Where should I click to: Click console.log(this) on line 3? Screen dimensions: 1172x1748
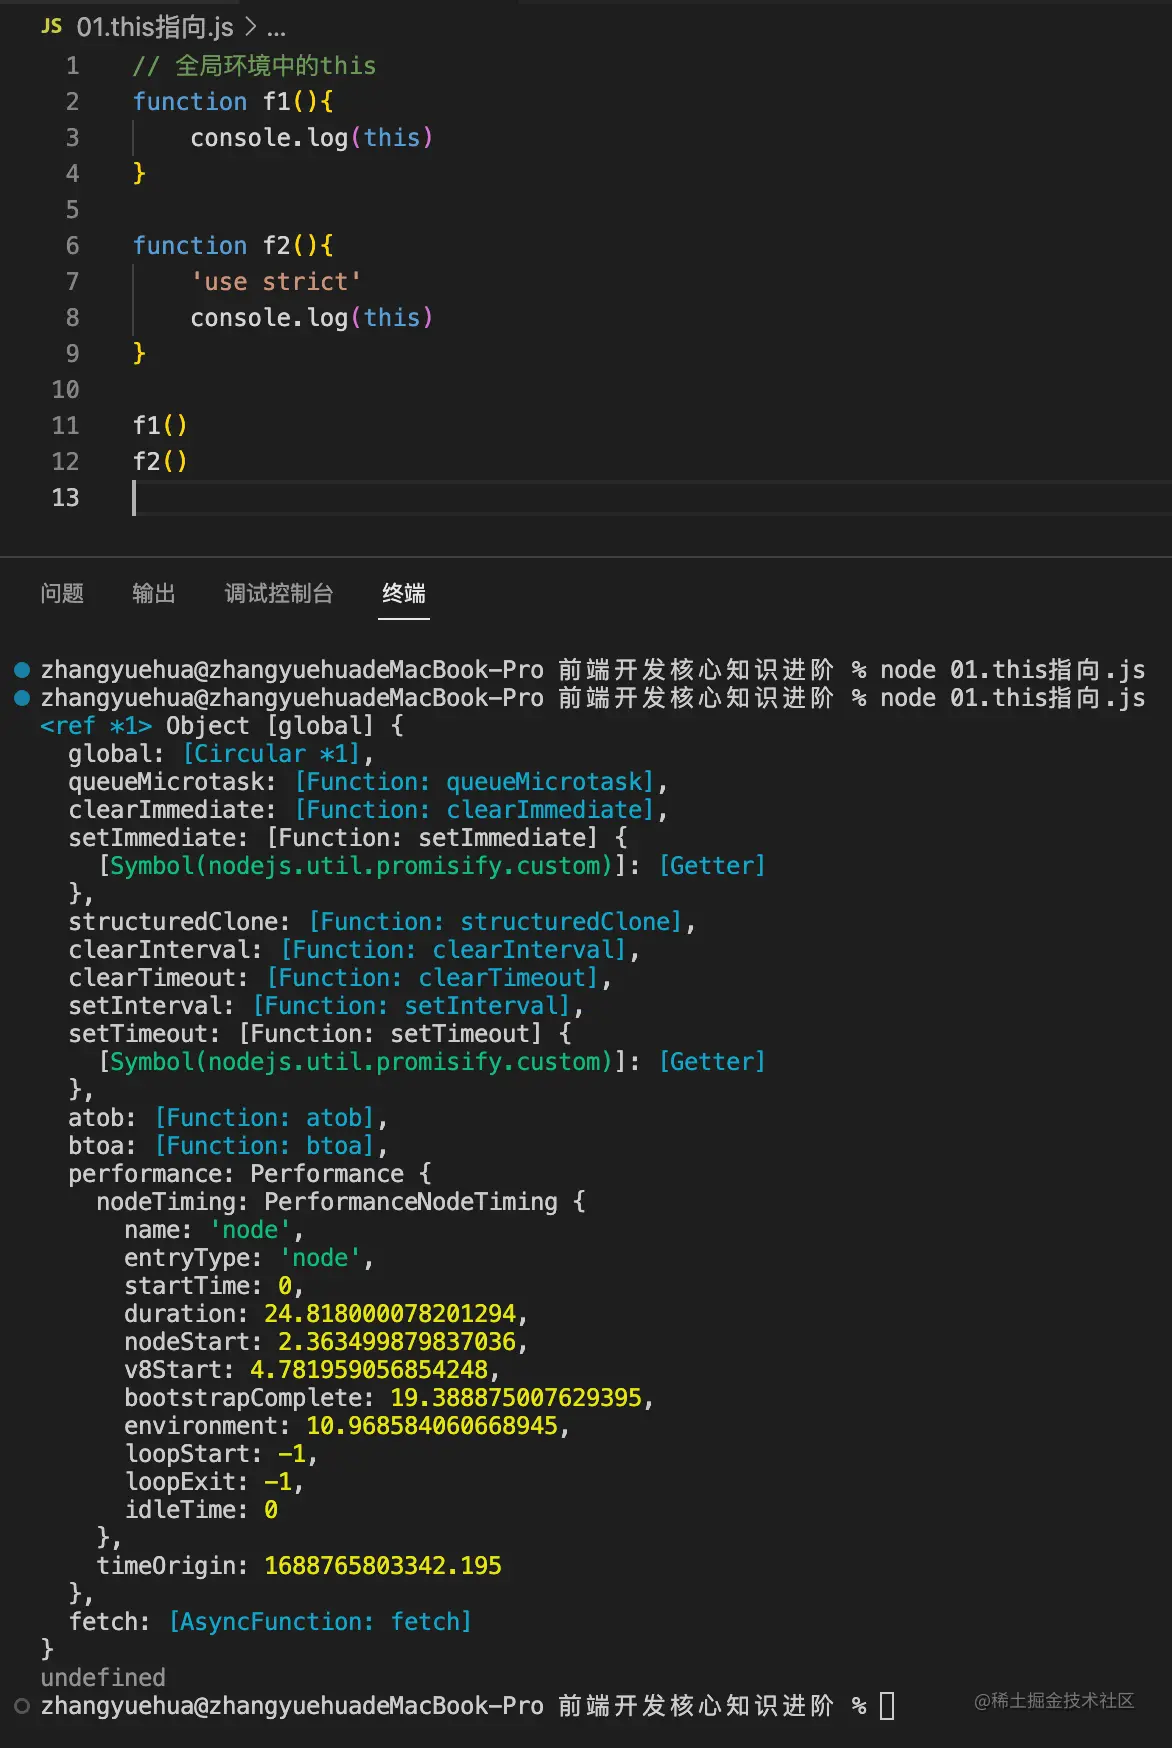[x=312, y=138]
